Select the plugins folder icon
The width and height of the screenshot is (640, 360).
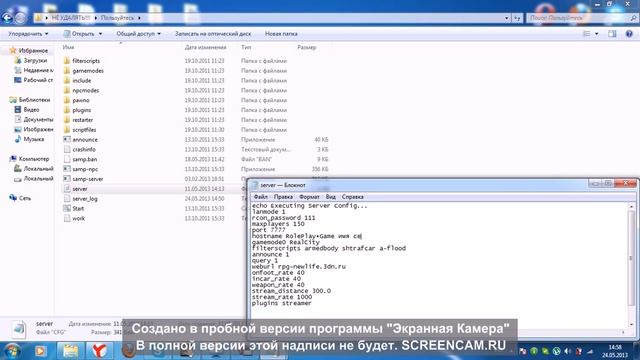point(67,110)
